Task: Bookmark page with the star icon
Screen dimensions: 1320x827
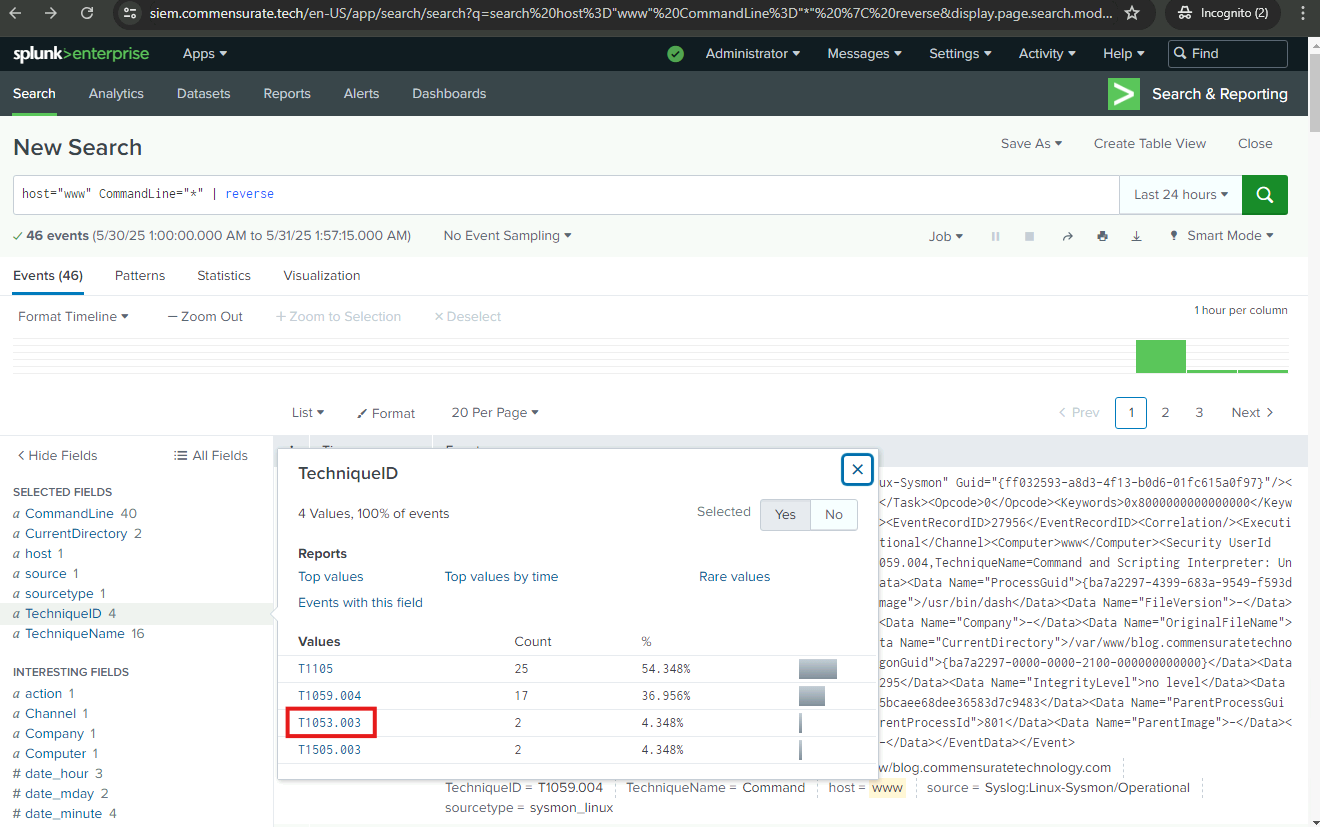Action: point(1132,13)
